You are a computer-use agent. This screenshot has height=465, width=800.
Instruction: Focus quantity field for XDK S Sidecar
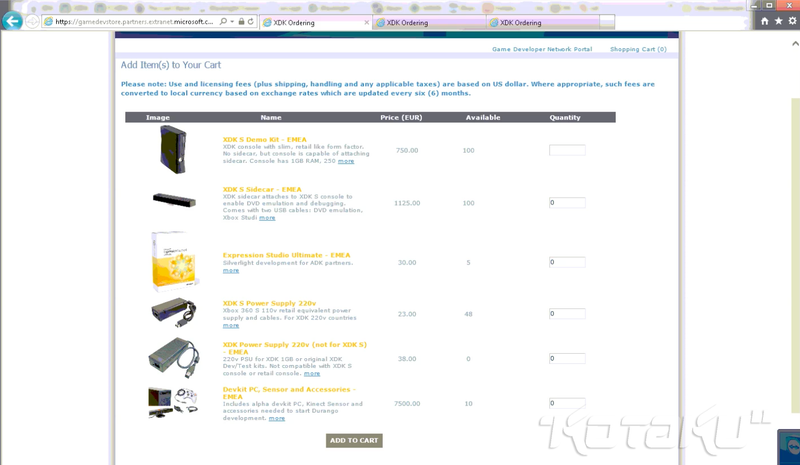tap(567, 203)
